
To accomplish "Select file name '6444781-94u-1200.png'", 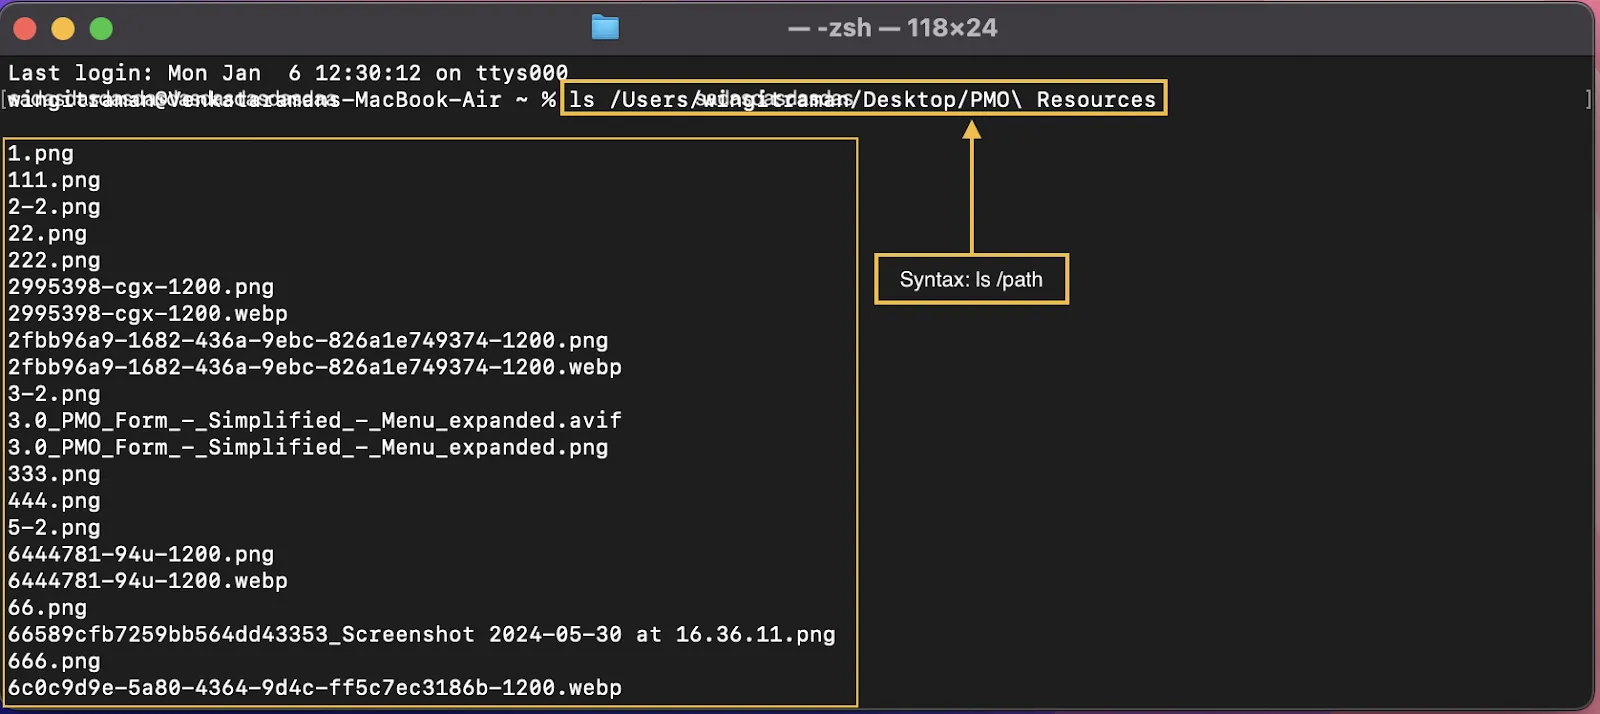I will [x=141, y=554].
